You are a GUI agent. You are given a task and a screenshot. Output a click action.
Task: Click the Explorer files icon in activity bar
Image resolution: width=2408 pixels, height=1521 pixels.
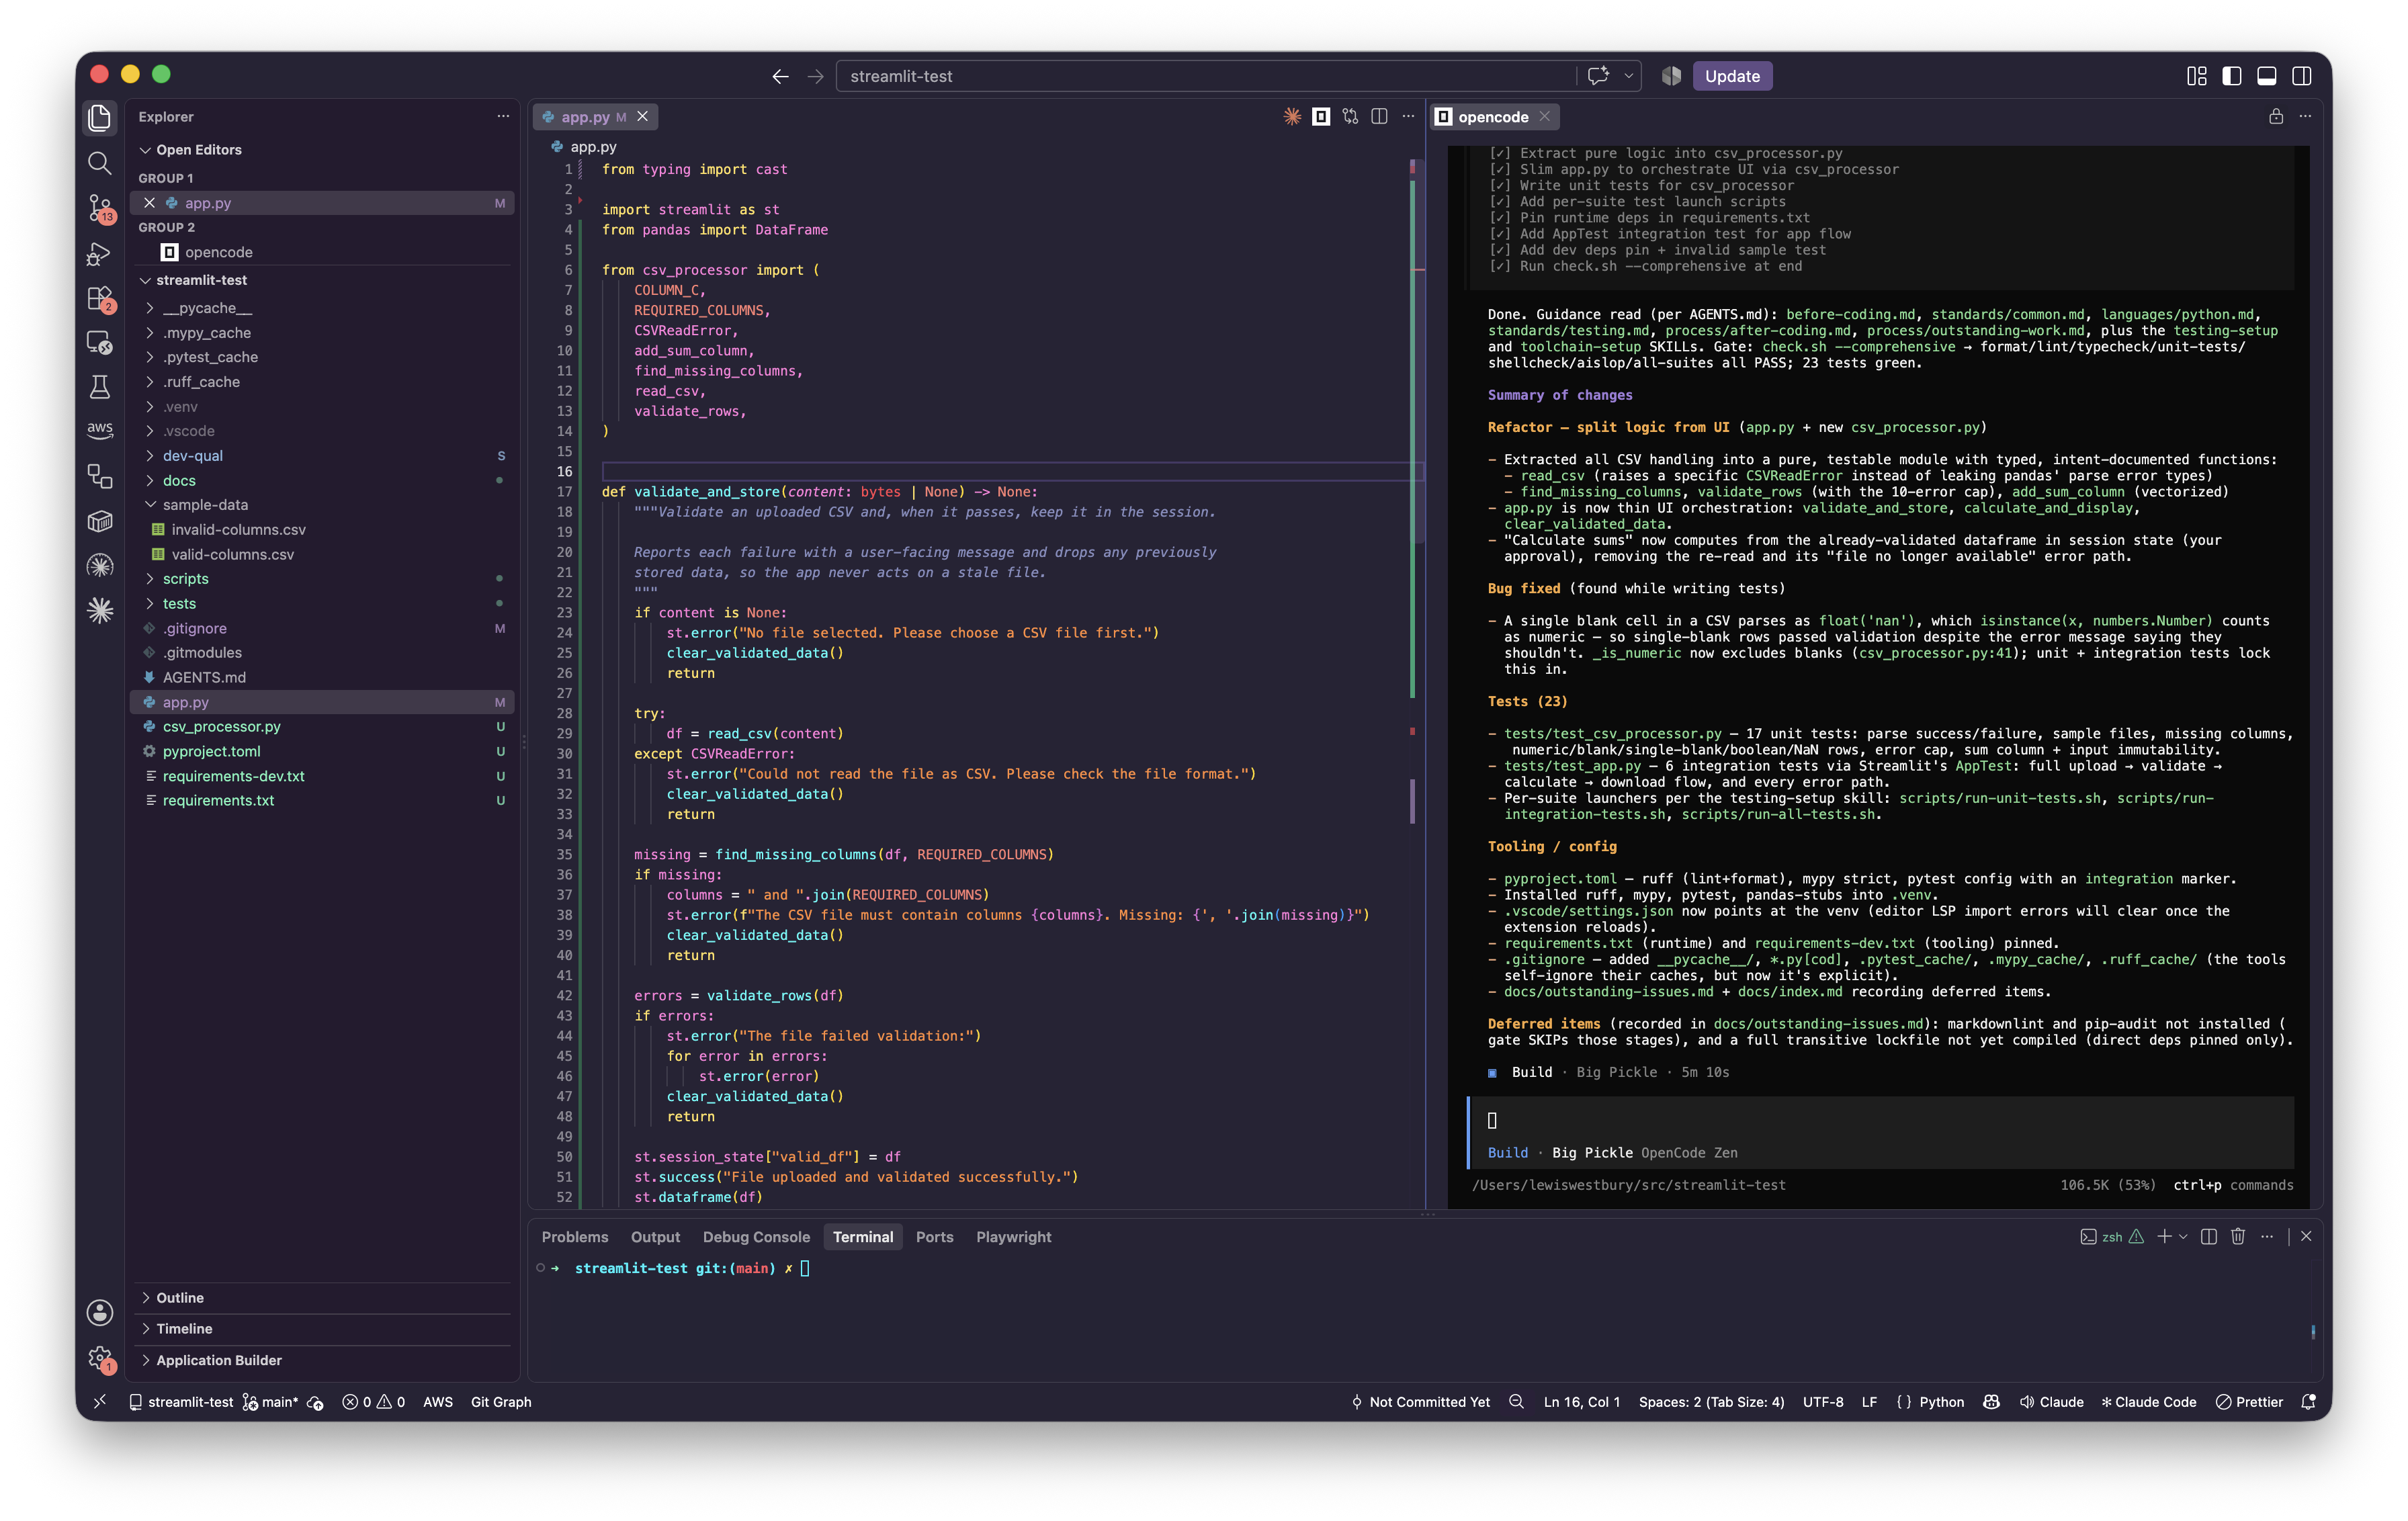point(99,117)
